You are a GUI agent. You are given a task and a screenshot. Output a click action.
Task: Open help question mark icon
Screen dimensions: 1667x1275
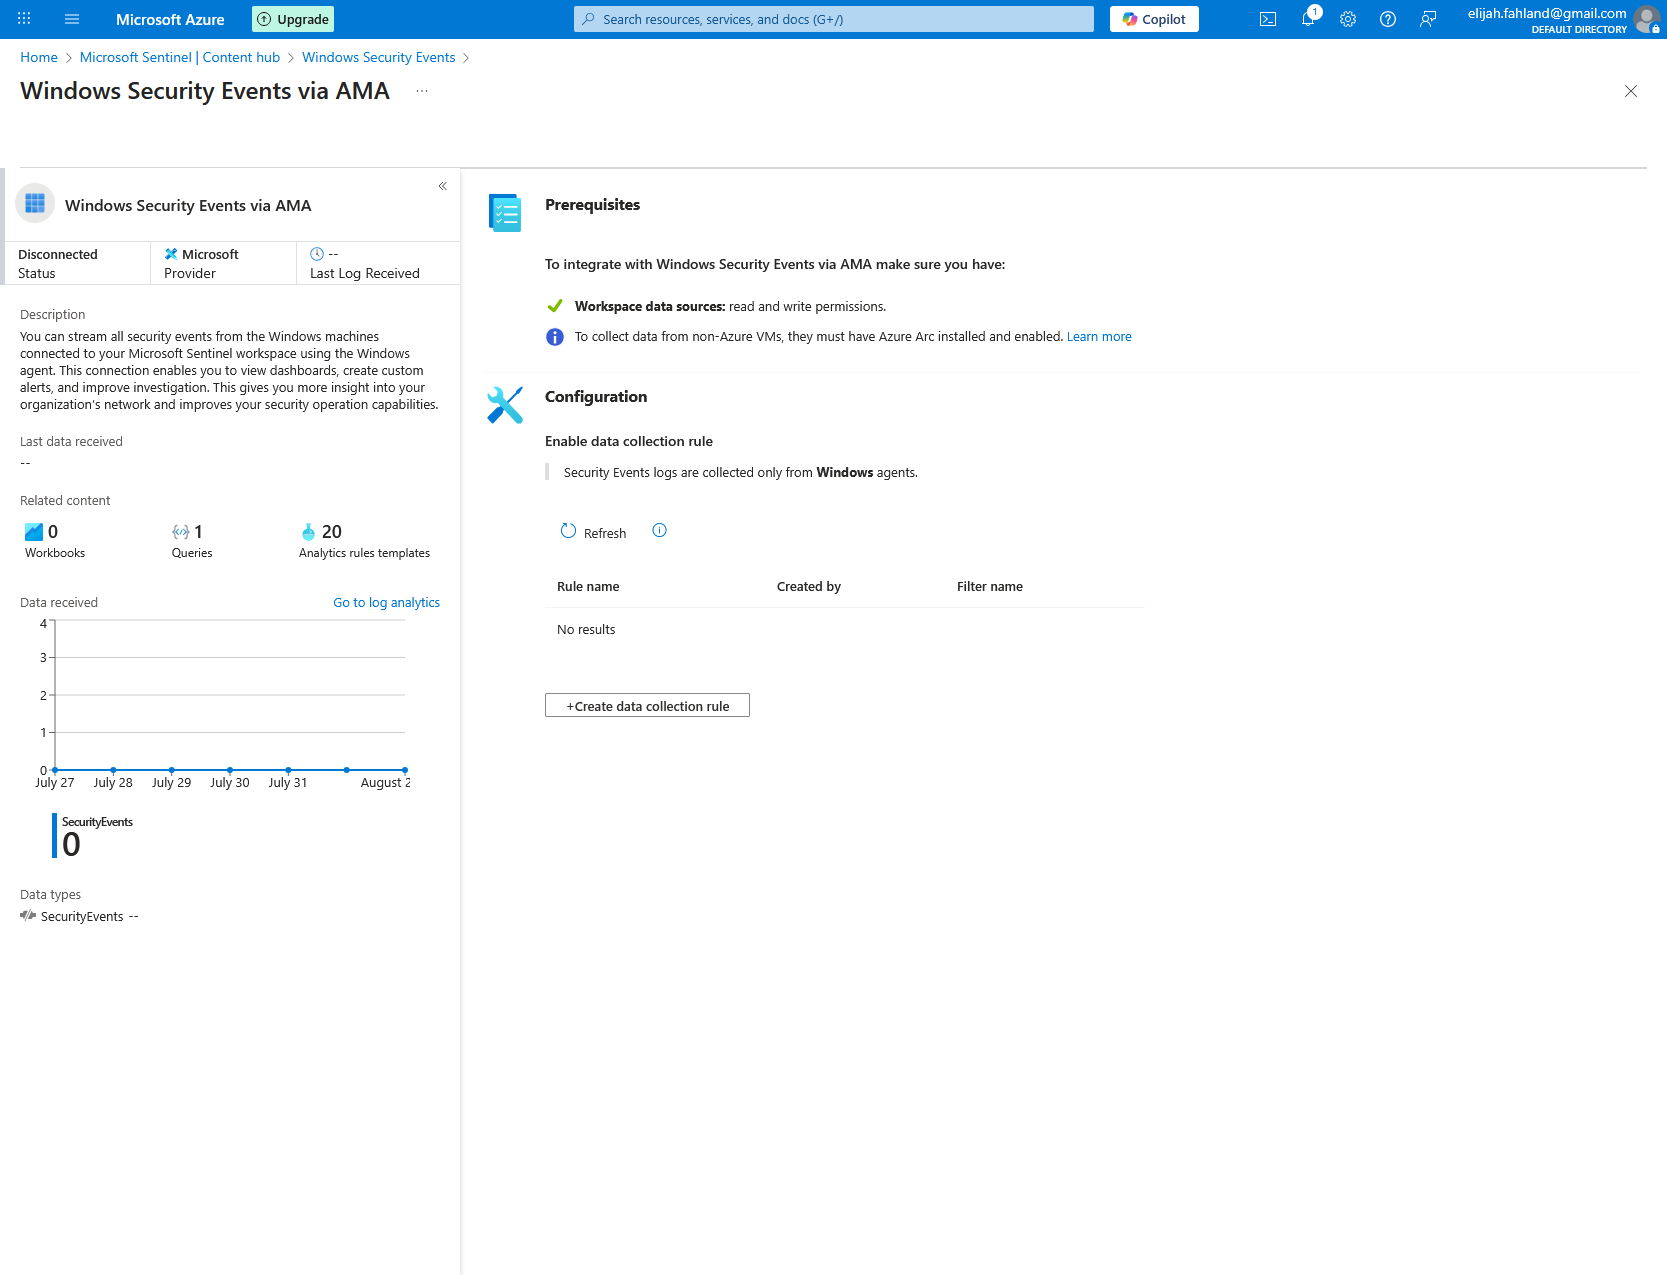click(1388, 19)
